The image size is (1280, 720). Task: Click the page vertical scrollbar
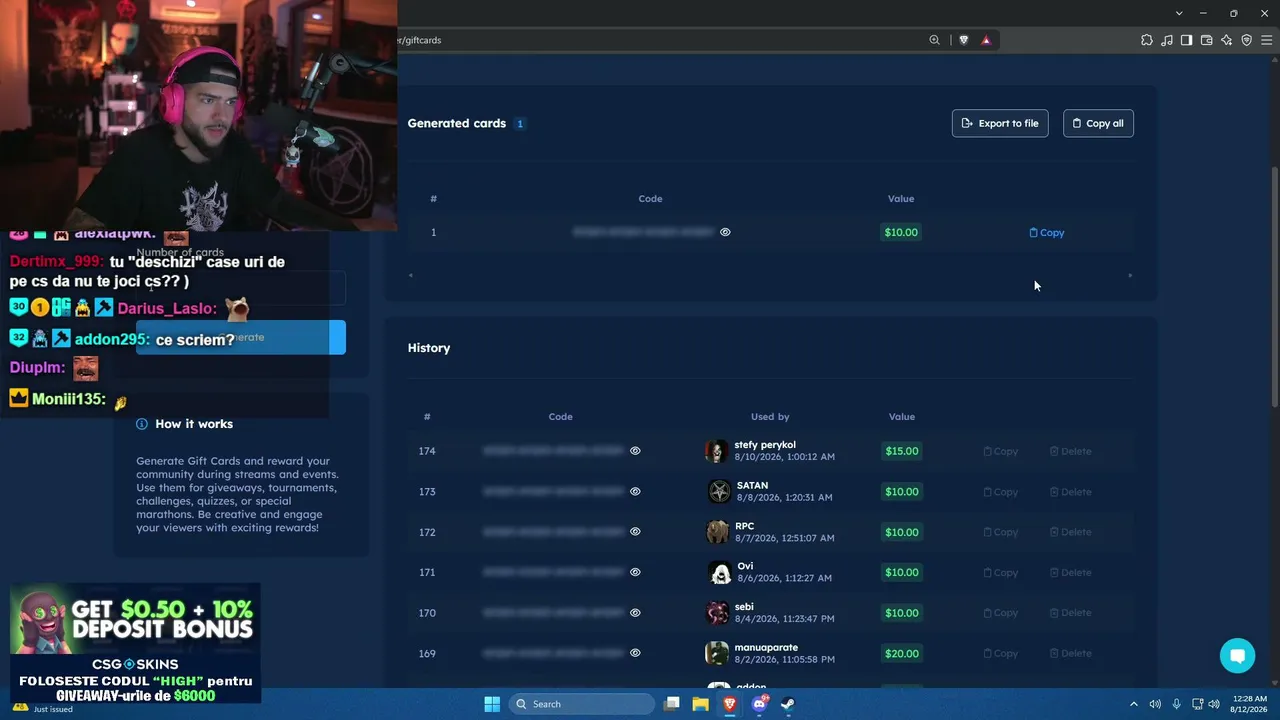1274,285
